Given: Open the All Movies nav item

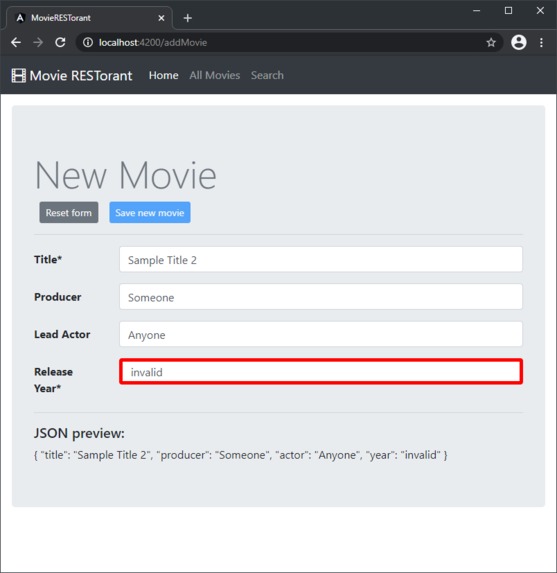Looking at the screenshot, I should click(215, 75).
